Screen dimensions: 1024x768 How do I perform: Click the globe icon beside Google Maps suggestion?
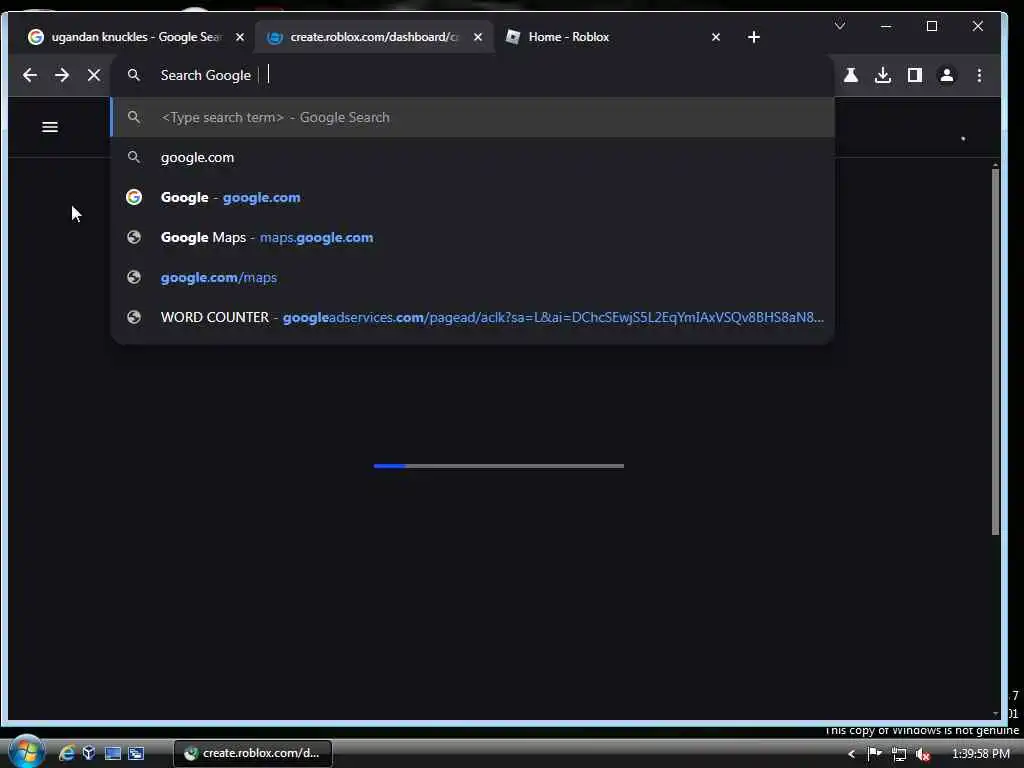(x=134, y=237)
